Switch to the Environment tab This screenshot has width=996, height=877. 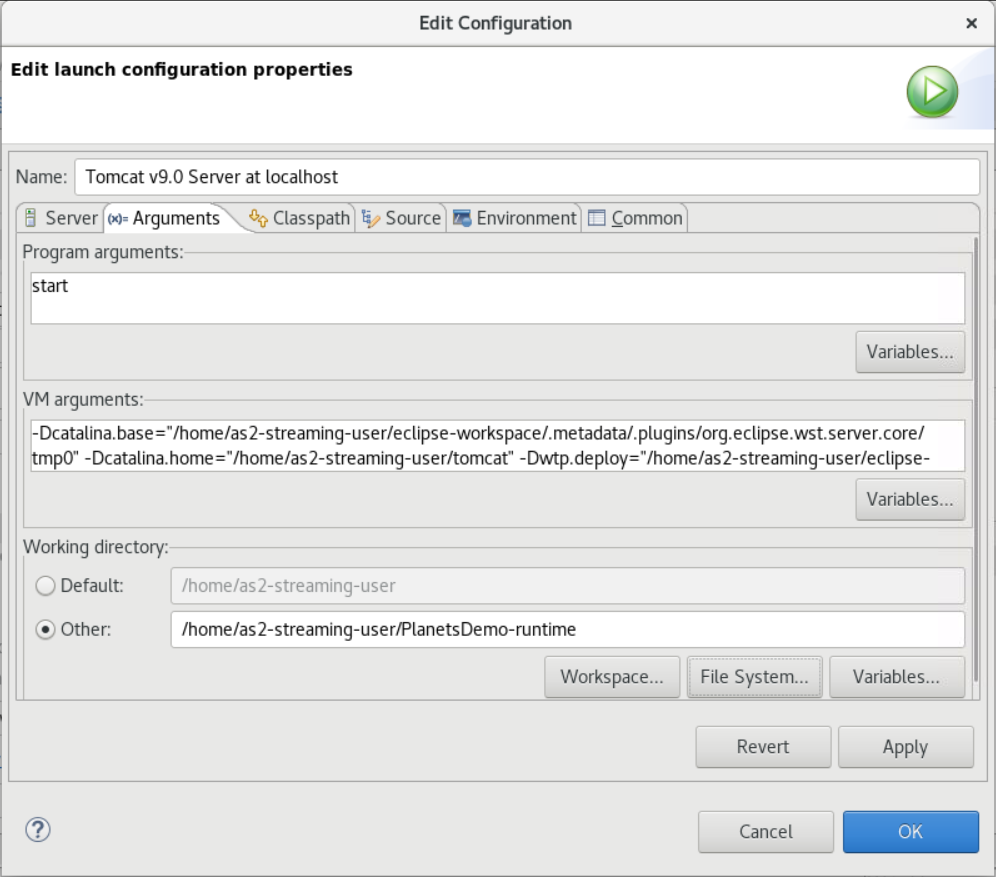515,218
